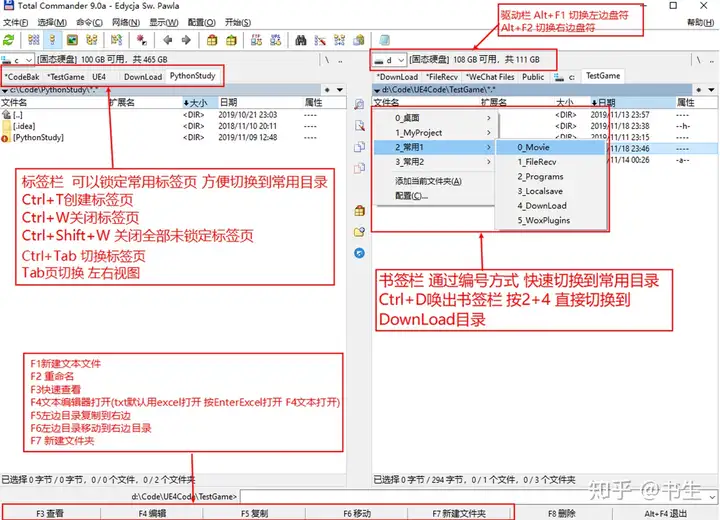The height and width of the screenshot is (520, 720).
Task: Switch to the Public tab in right panel
Action: coord(533,77)
